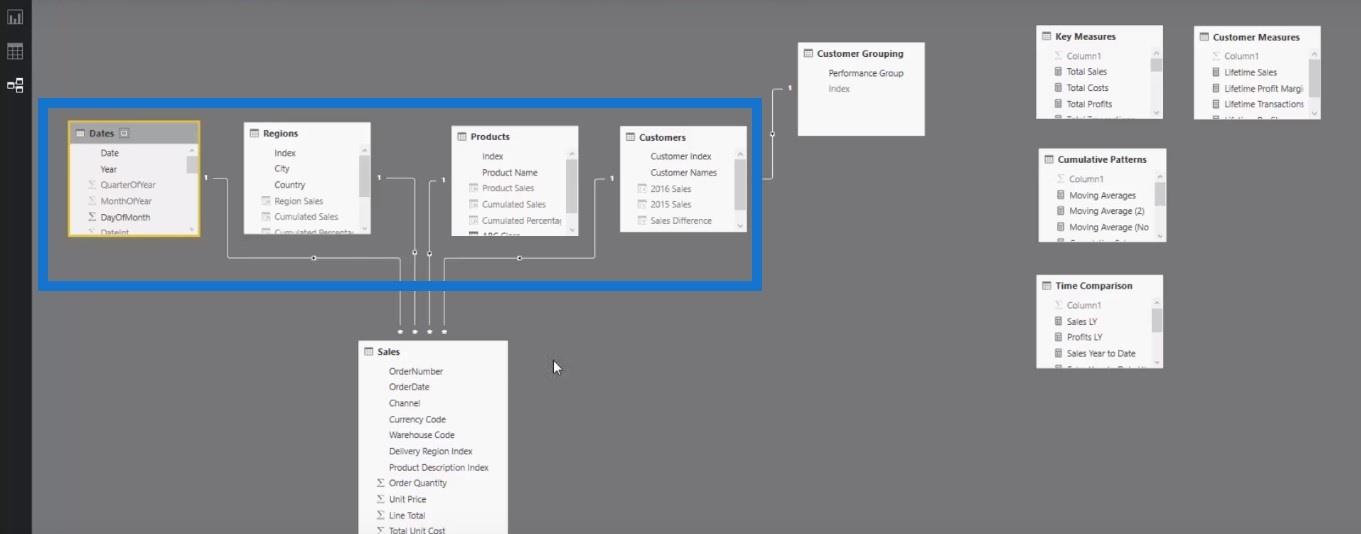The height and width of the screenshot is (534, 1361).
Task: Select OrderNumber in the Sales table
Action: [416, 371]
